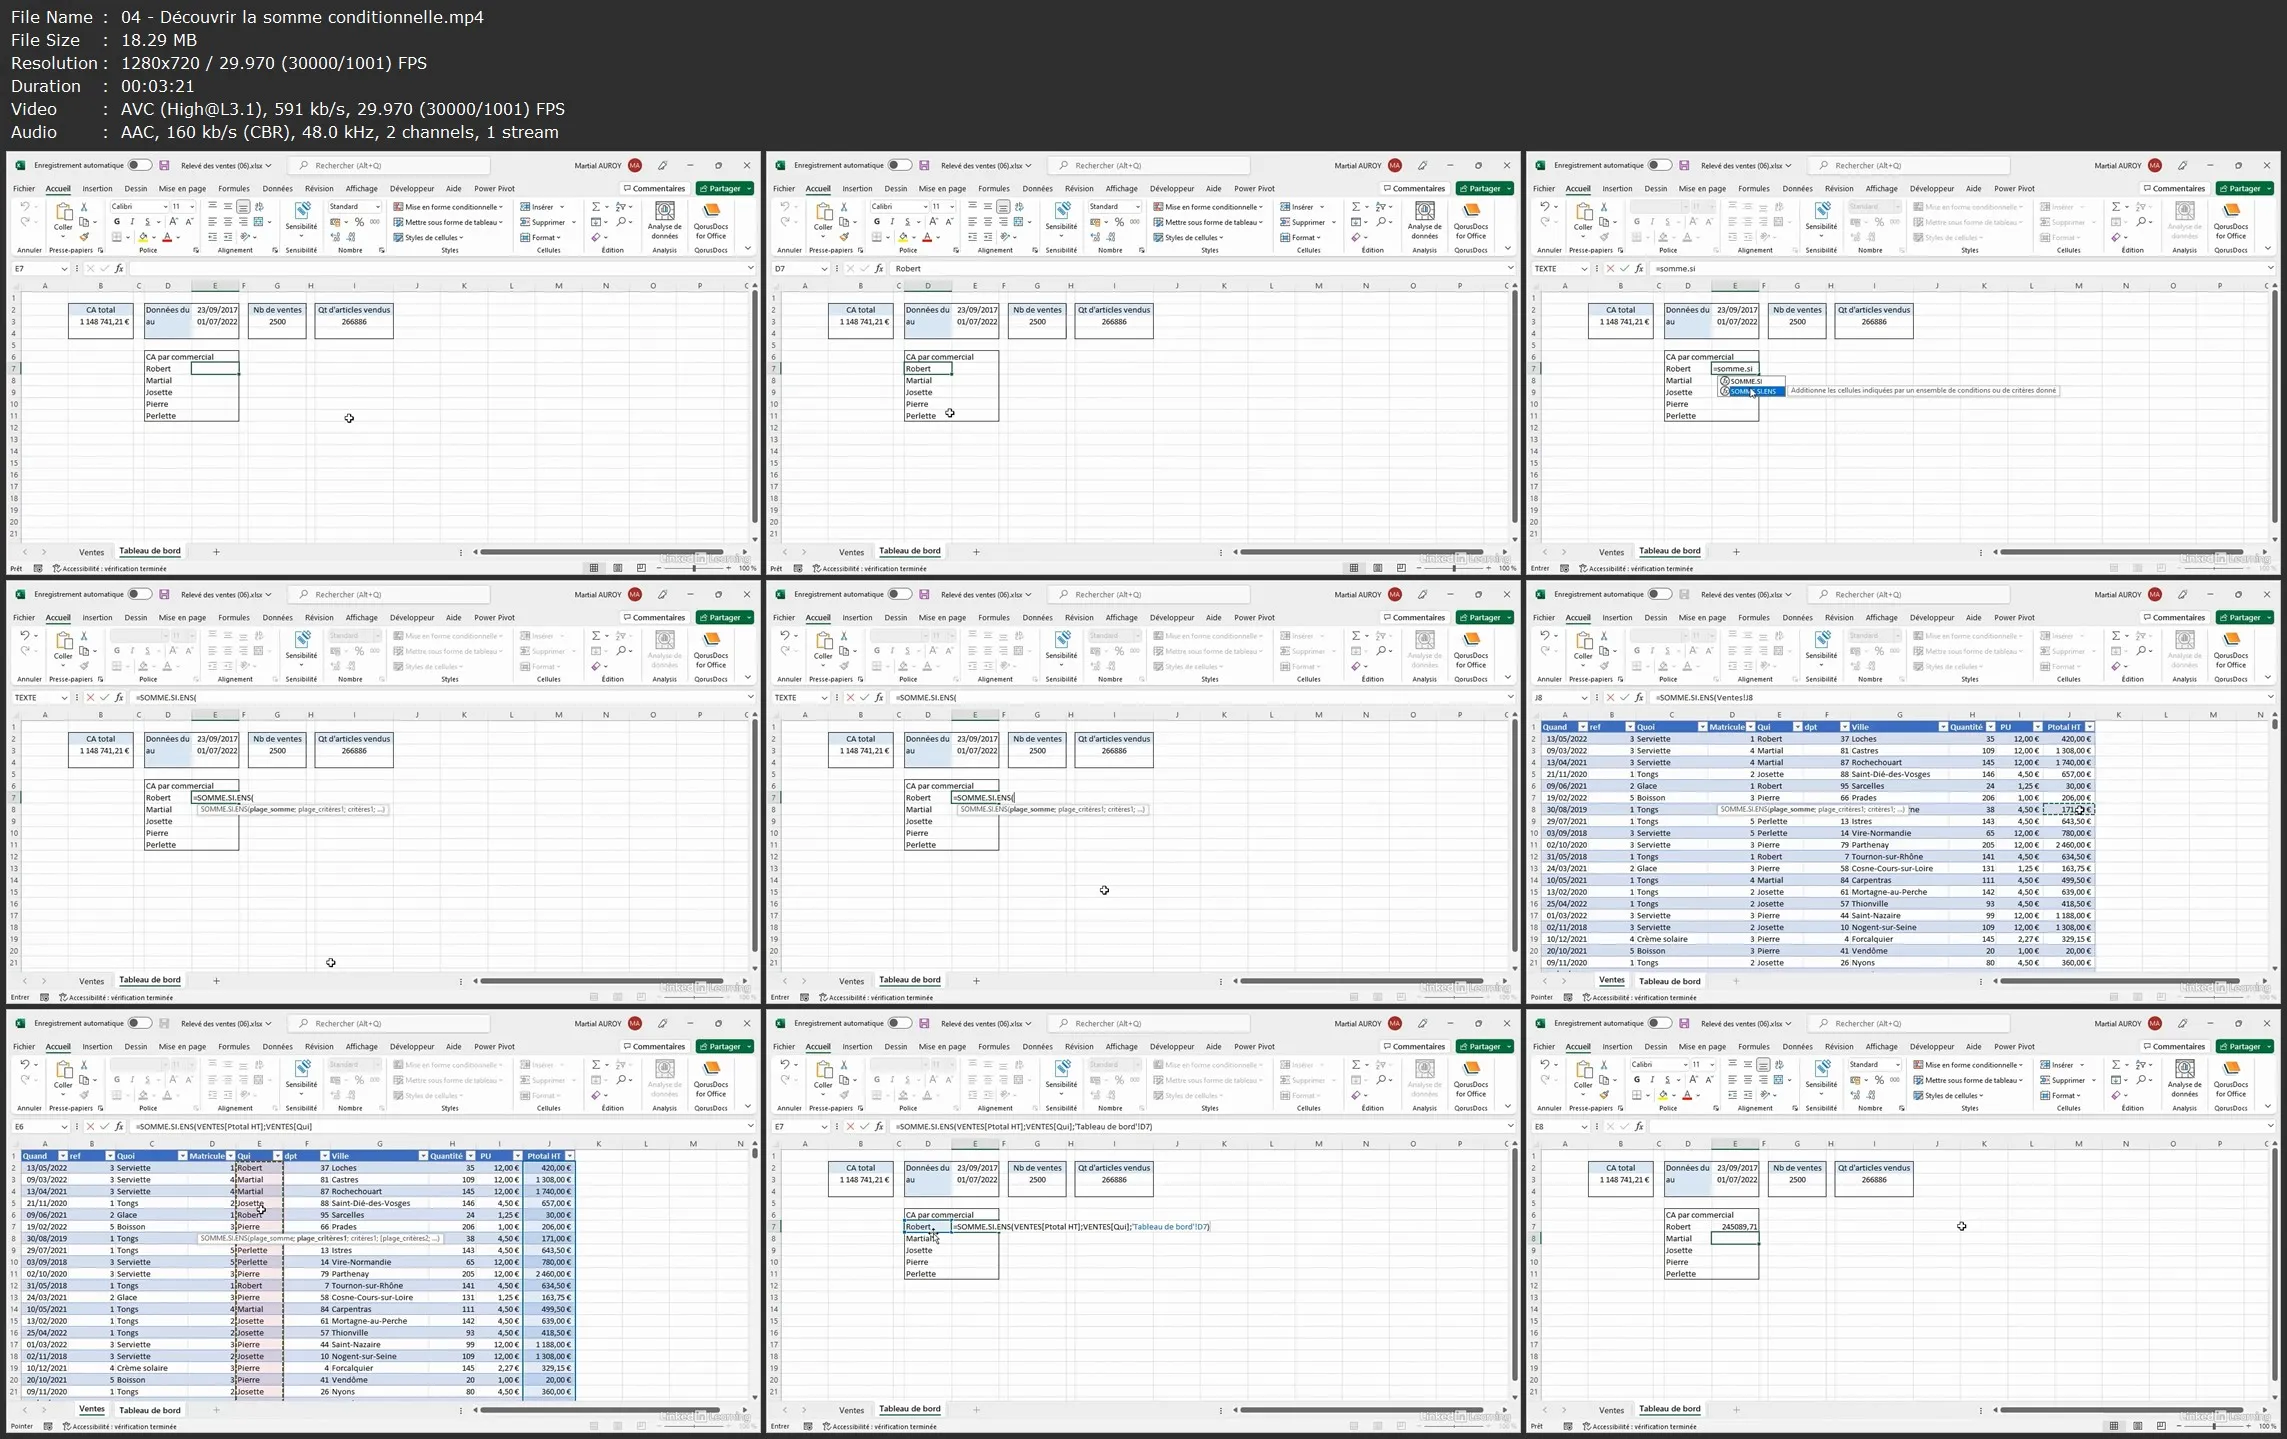
Task: Toggle Enregistrement automatique in the 'Tableau de bord'!D7 formula frame
Action: coord(899,1023)
